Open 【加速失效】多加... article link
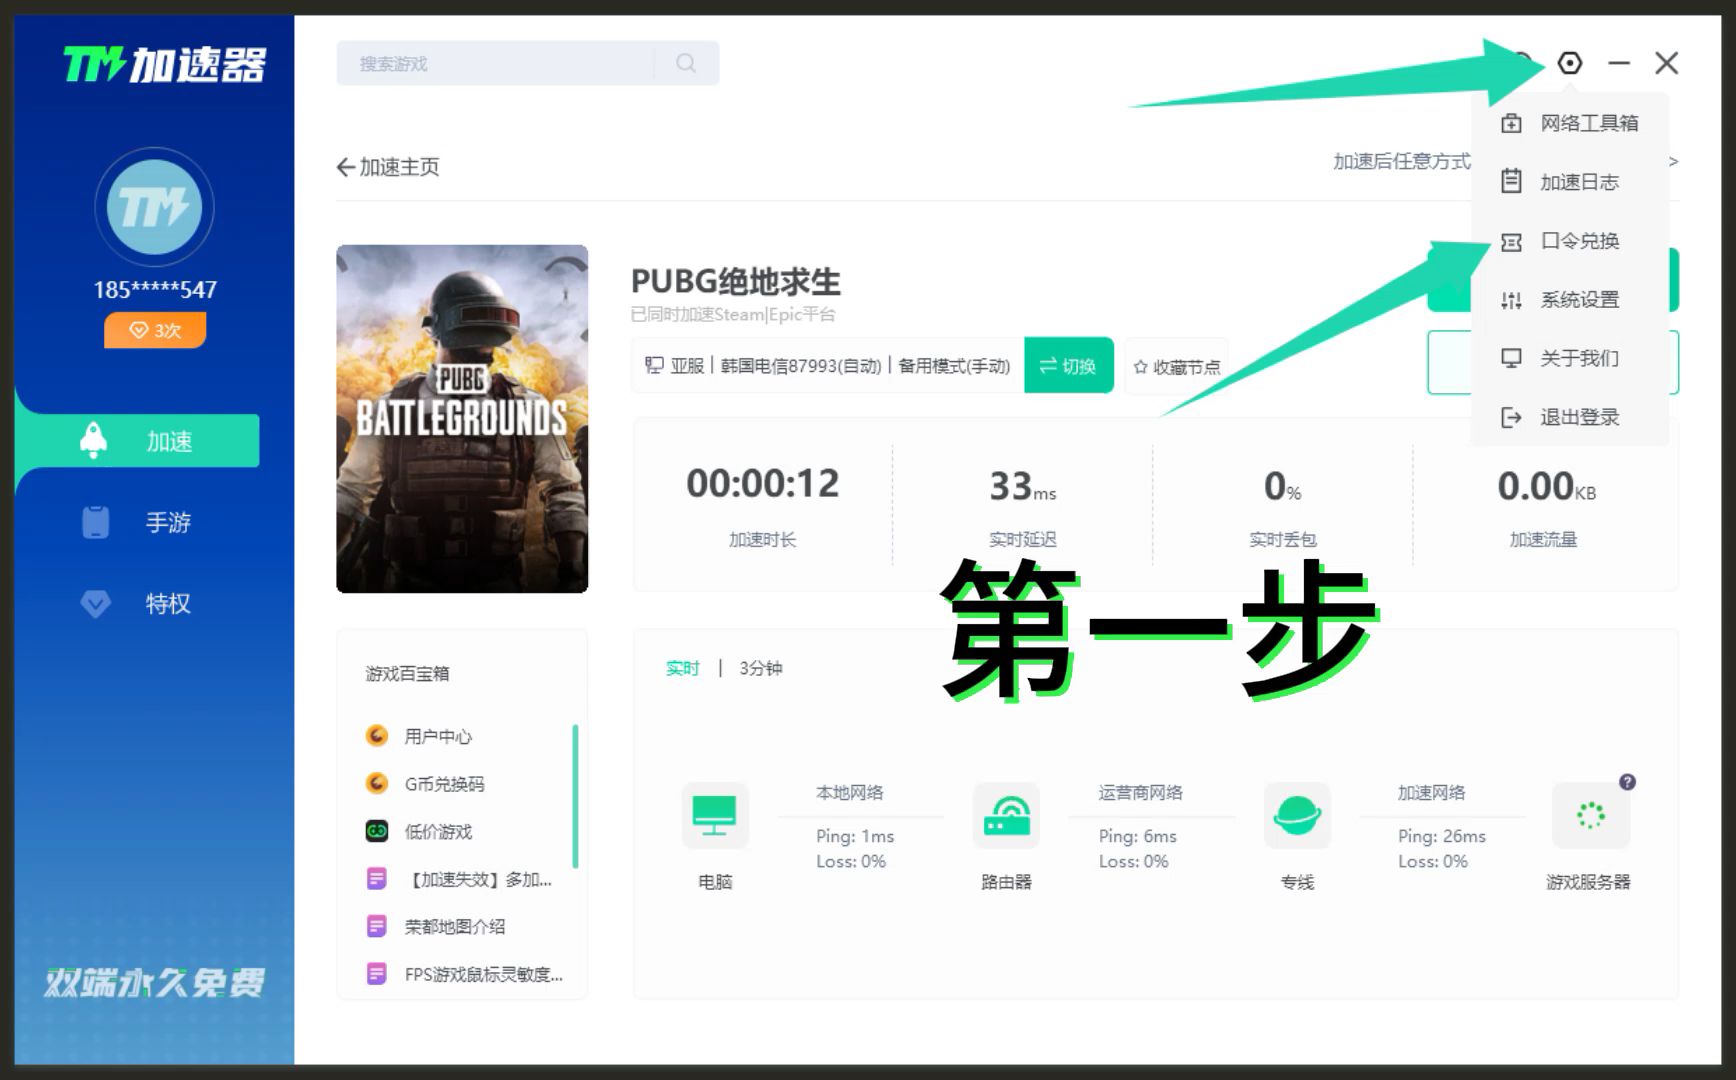This screenshot has height=1080, width=1736. click(x=478, y=880)
